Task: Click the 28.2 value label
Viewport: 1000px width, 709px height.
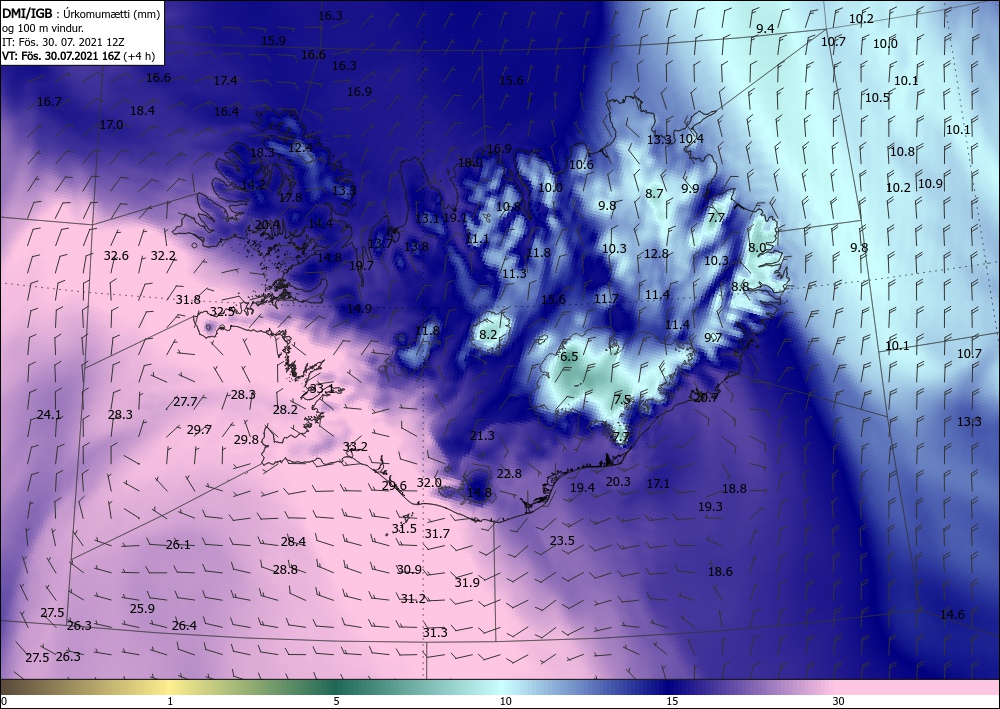Action: 285,409
